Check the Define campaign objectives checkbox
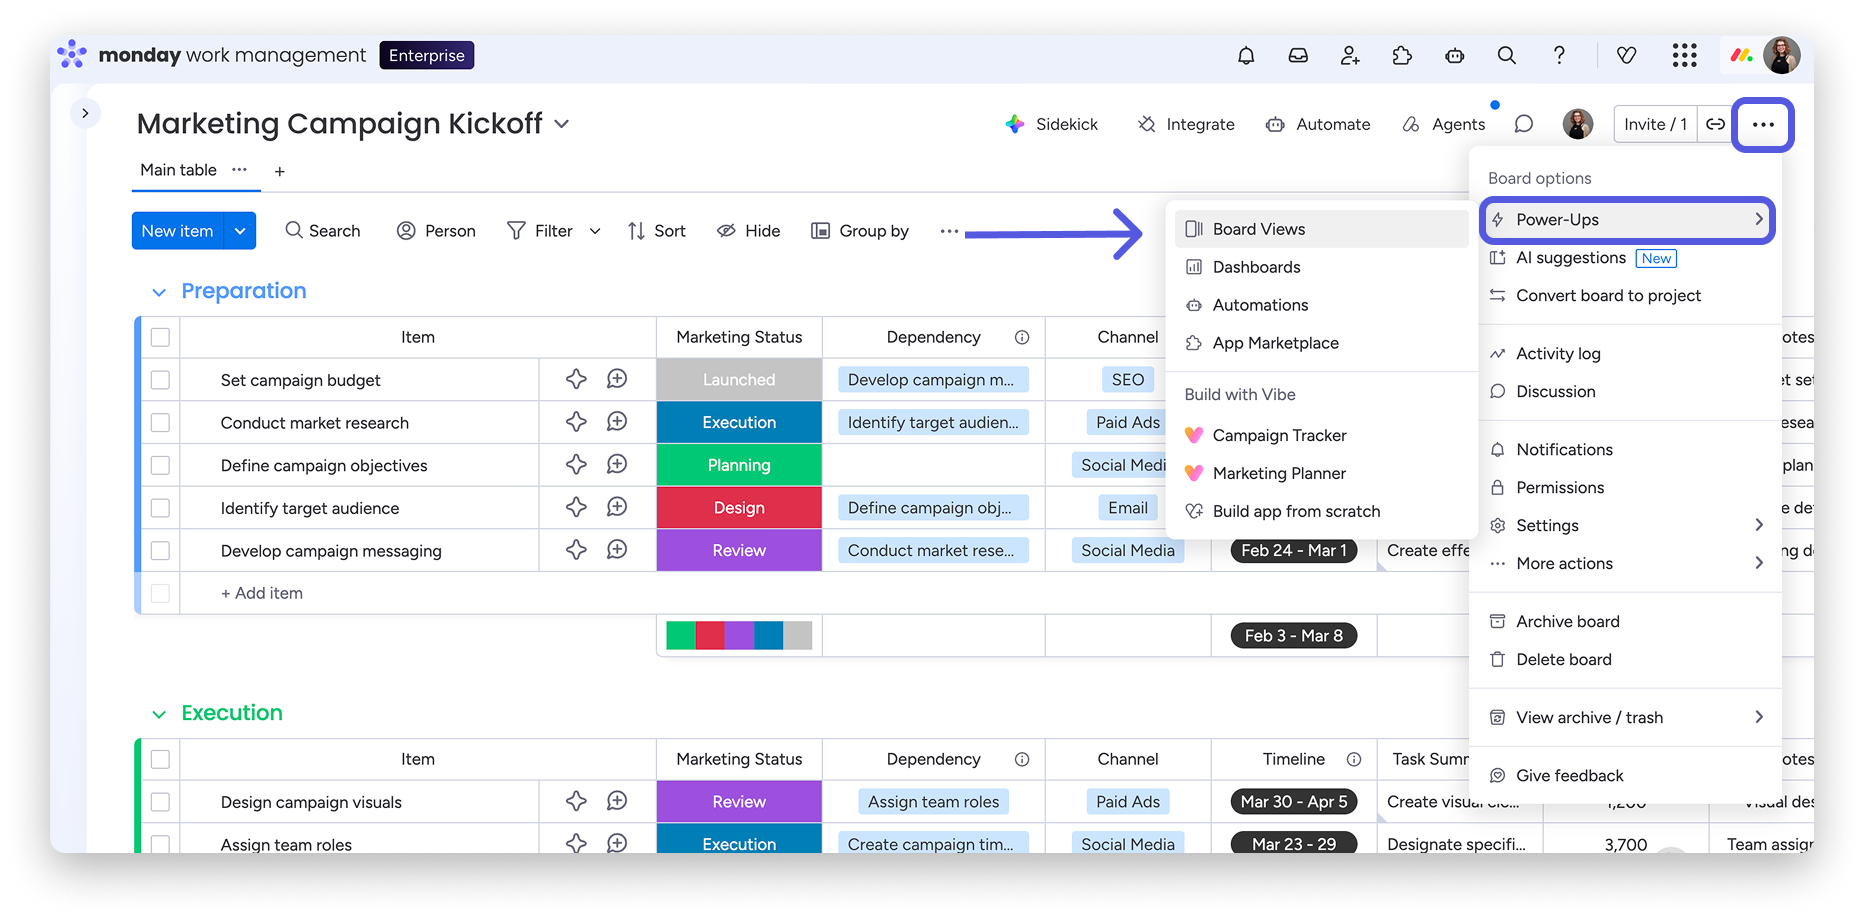1864x918 pixels. pyautogui.click(x=160, y=466)
